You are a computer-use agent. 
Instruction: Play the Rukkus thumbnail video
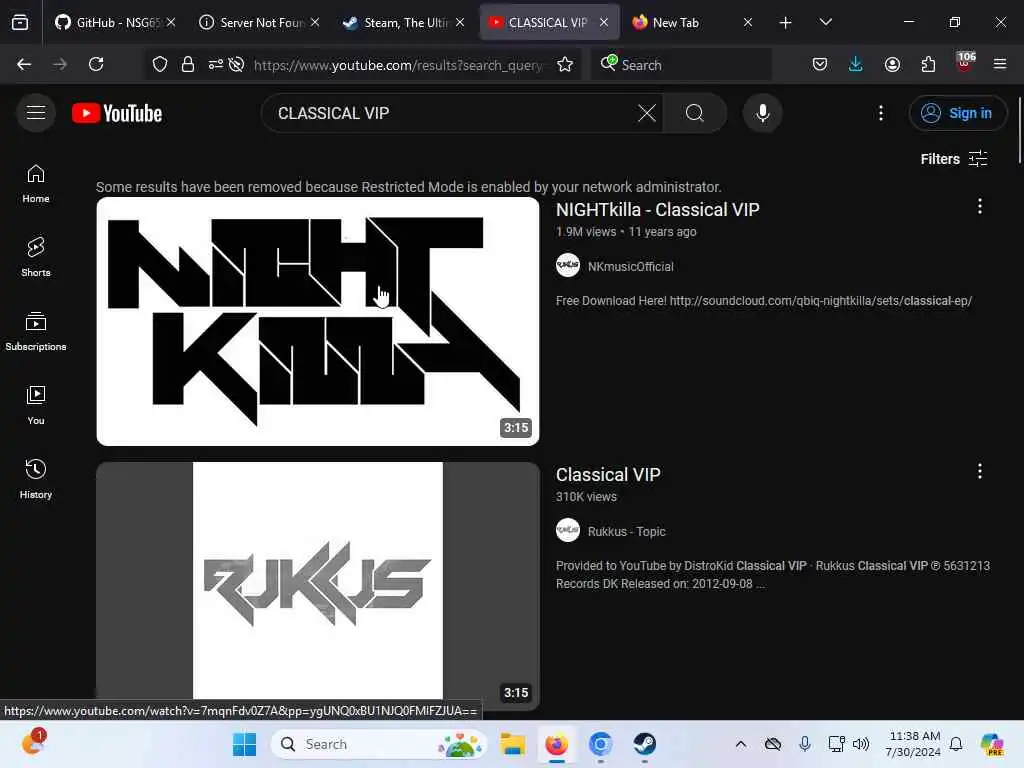[x=318, y=586]
